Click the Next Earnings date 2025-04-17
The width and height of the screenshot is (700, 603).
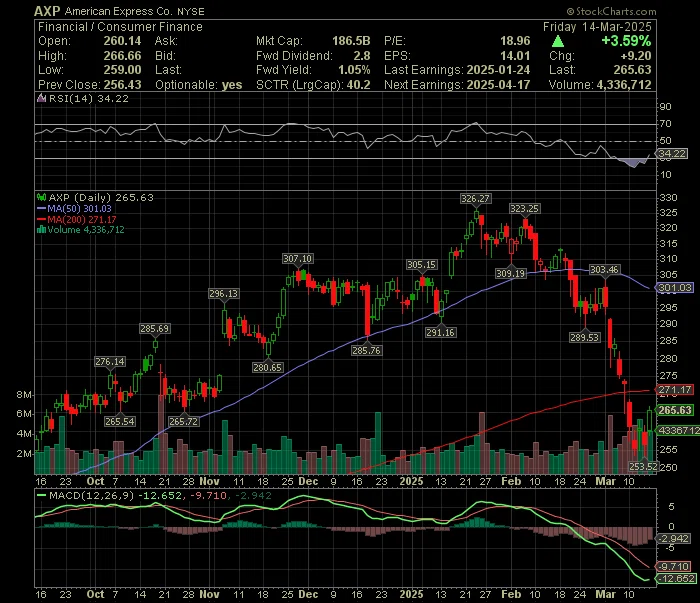pos(498,85)
